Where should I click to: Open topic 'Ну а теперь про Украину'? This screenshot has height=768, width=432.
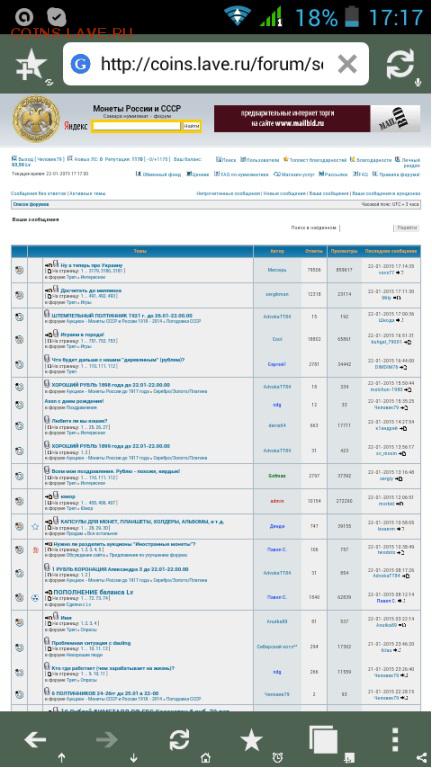coord(92,264)
